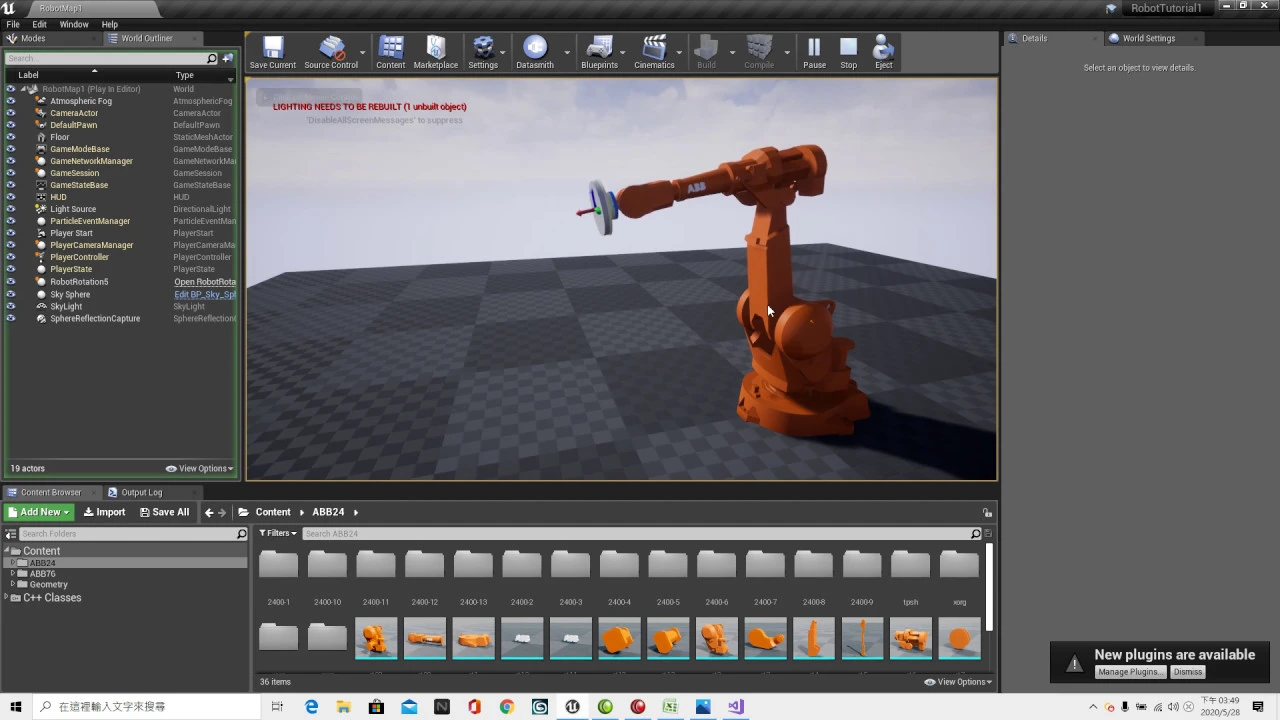The width and height of the screenshot is (1280, 720).
Task: Open RobotRotation5 blueprint link
Action: pyautogui.click(x=205, y=282)
